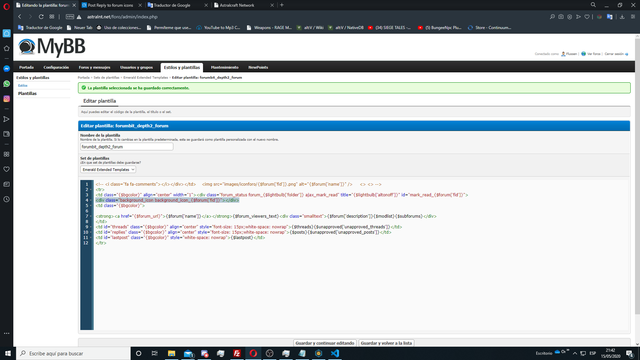Click the MyBB logo
Image resolution: width=640 pixels, height=360 pixels.
pyautogui.click(x=52, y=47)
